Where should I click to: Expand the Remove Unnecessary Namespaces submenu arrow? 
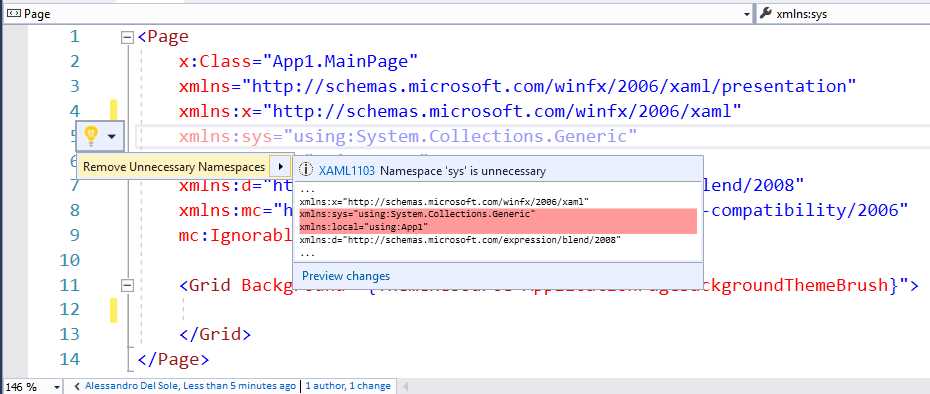click(281, 167)
